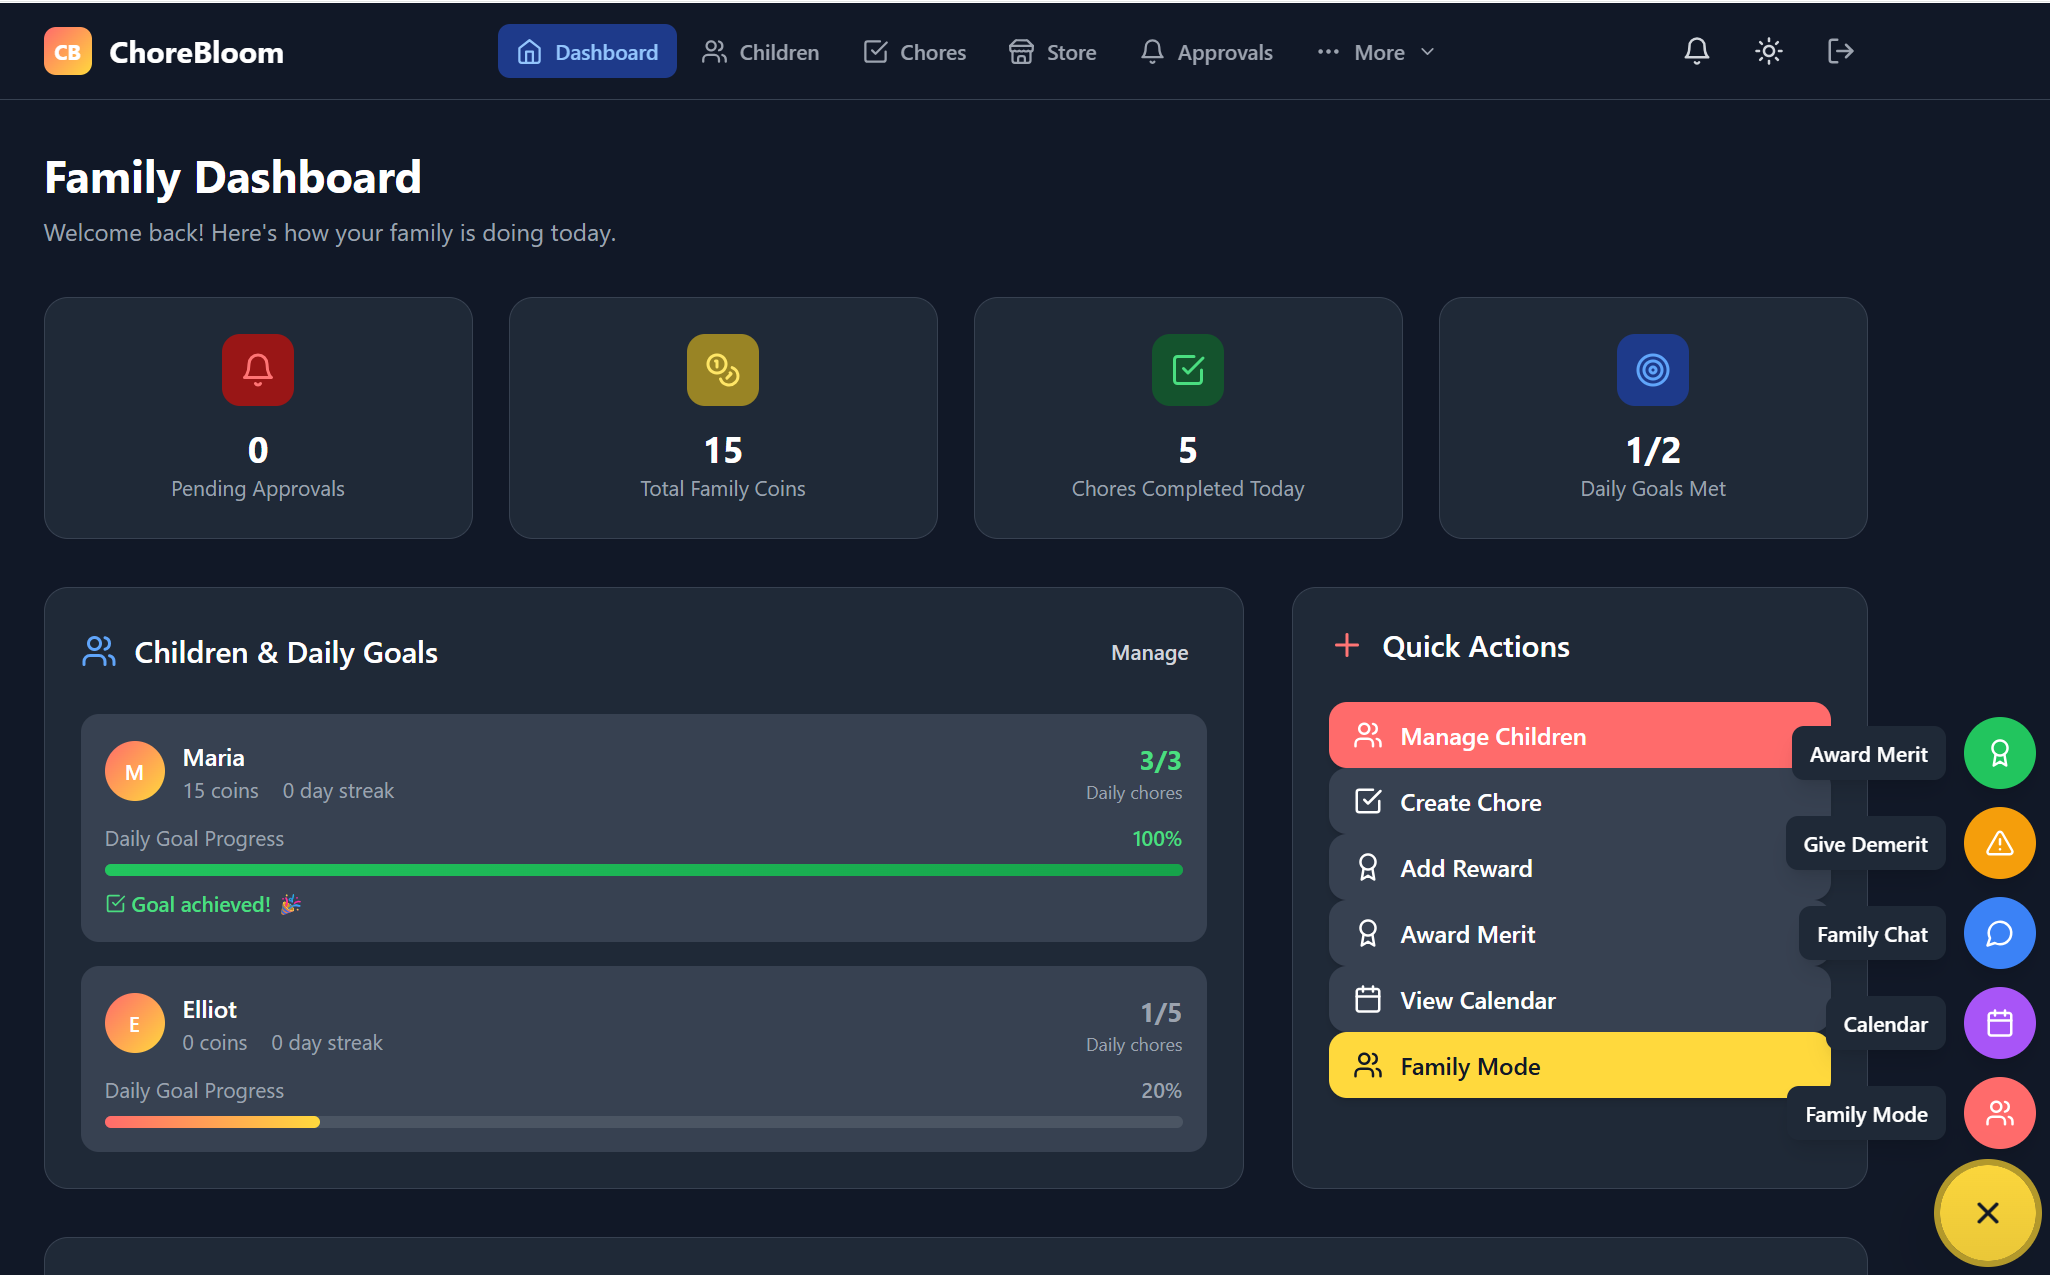Expand the More navigation dropdown
2050x1275 pixels.
click(x=1376, y=52)
